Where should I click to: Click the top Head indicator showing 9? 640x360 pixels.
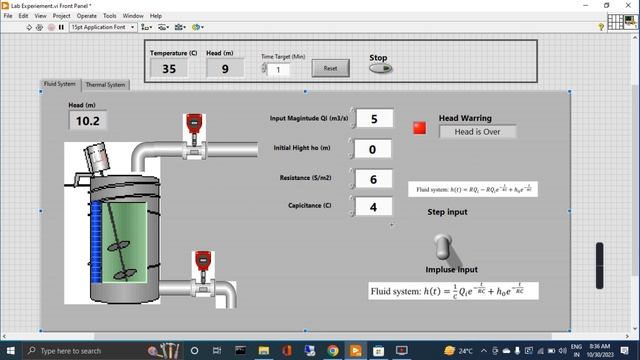tap(225, 68)
